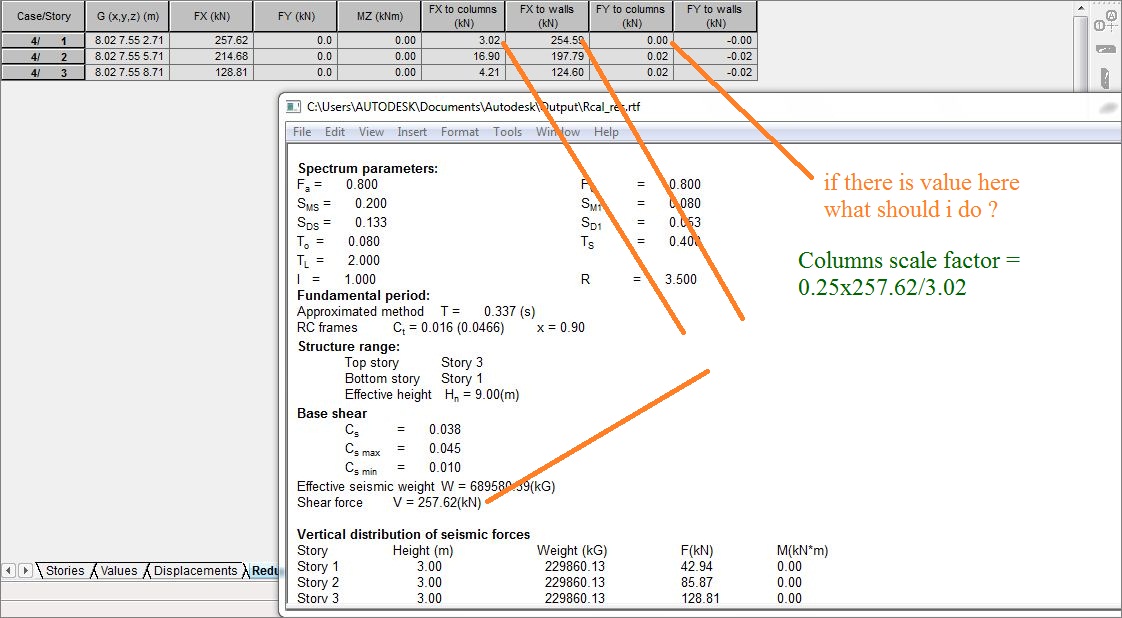Click G cell 8.02 7.55 2.71
The height and width of the screenshot is (618, 1122).
(x=128, y=41)
